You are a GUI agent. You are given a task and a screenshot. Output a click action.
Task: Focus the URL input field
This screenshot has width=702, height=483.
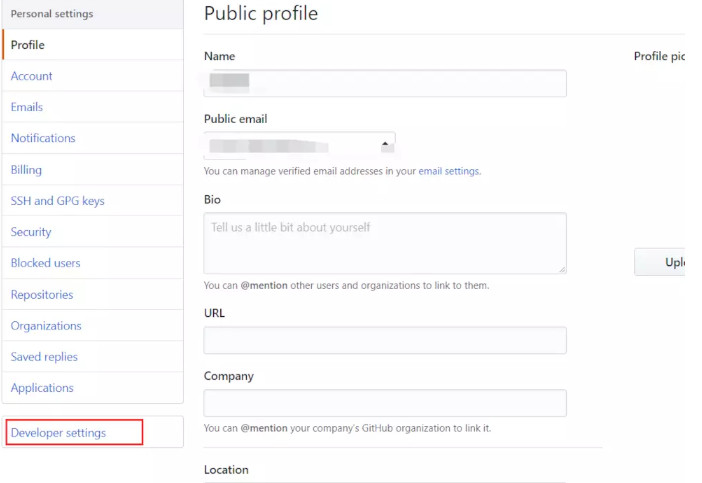(385, 340)
